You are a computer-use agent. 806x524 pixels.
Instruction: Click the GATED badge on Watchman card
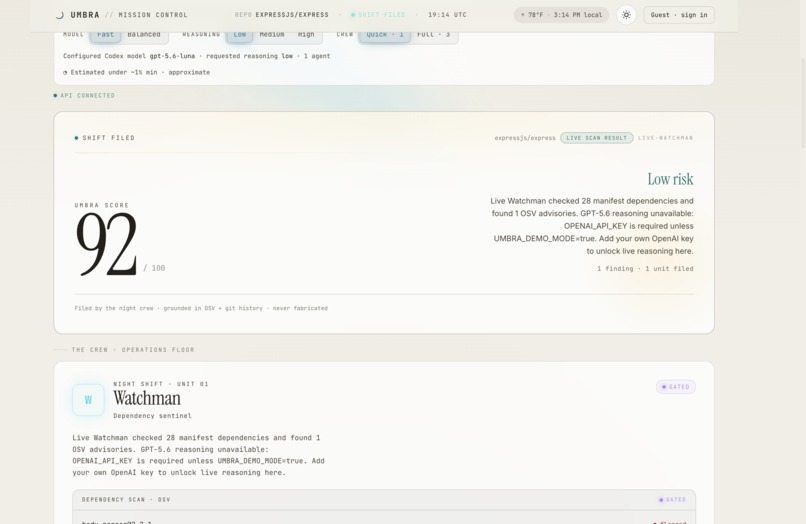click(x=675, y=387)
